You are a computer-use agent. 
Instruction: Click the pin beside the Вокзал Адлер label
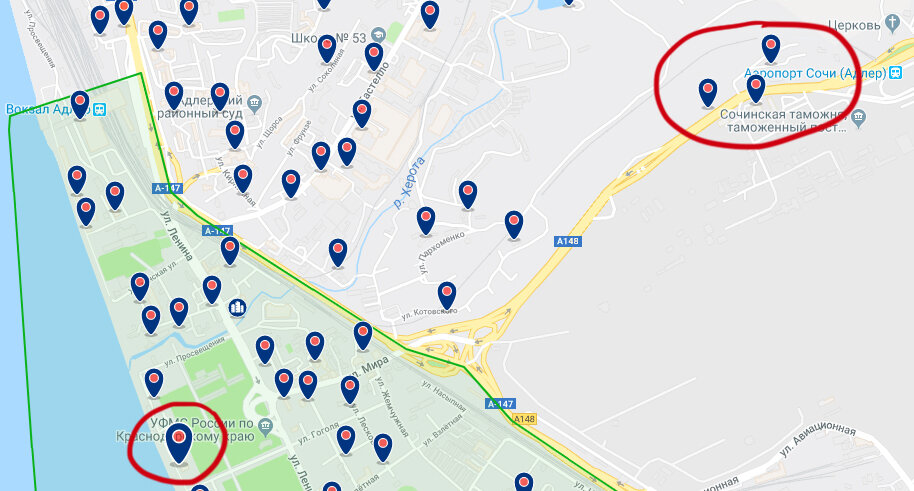coord(80,105)
